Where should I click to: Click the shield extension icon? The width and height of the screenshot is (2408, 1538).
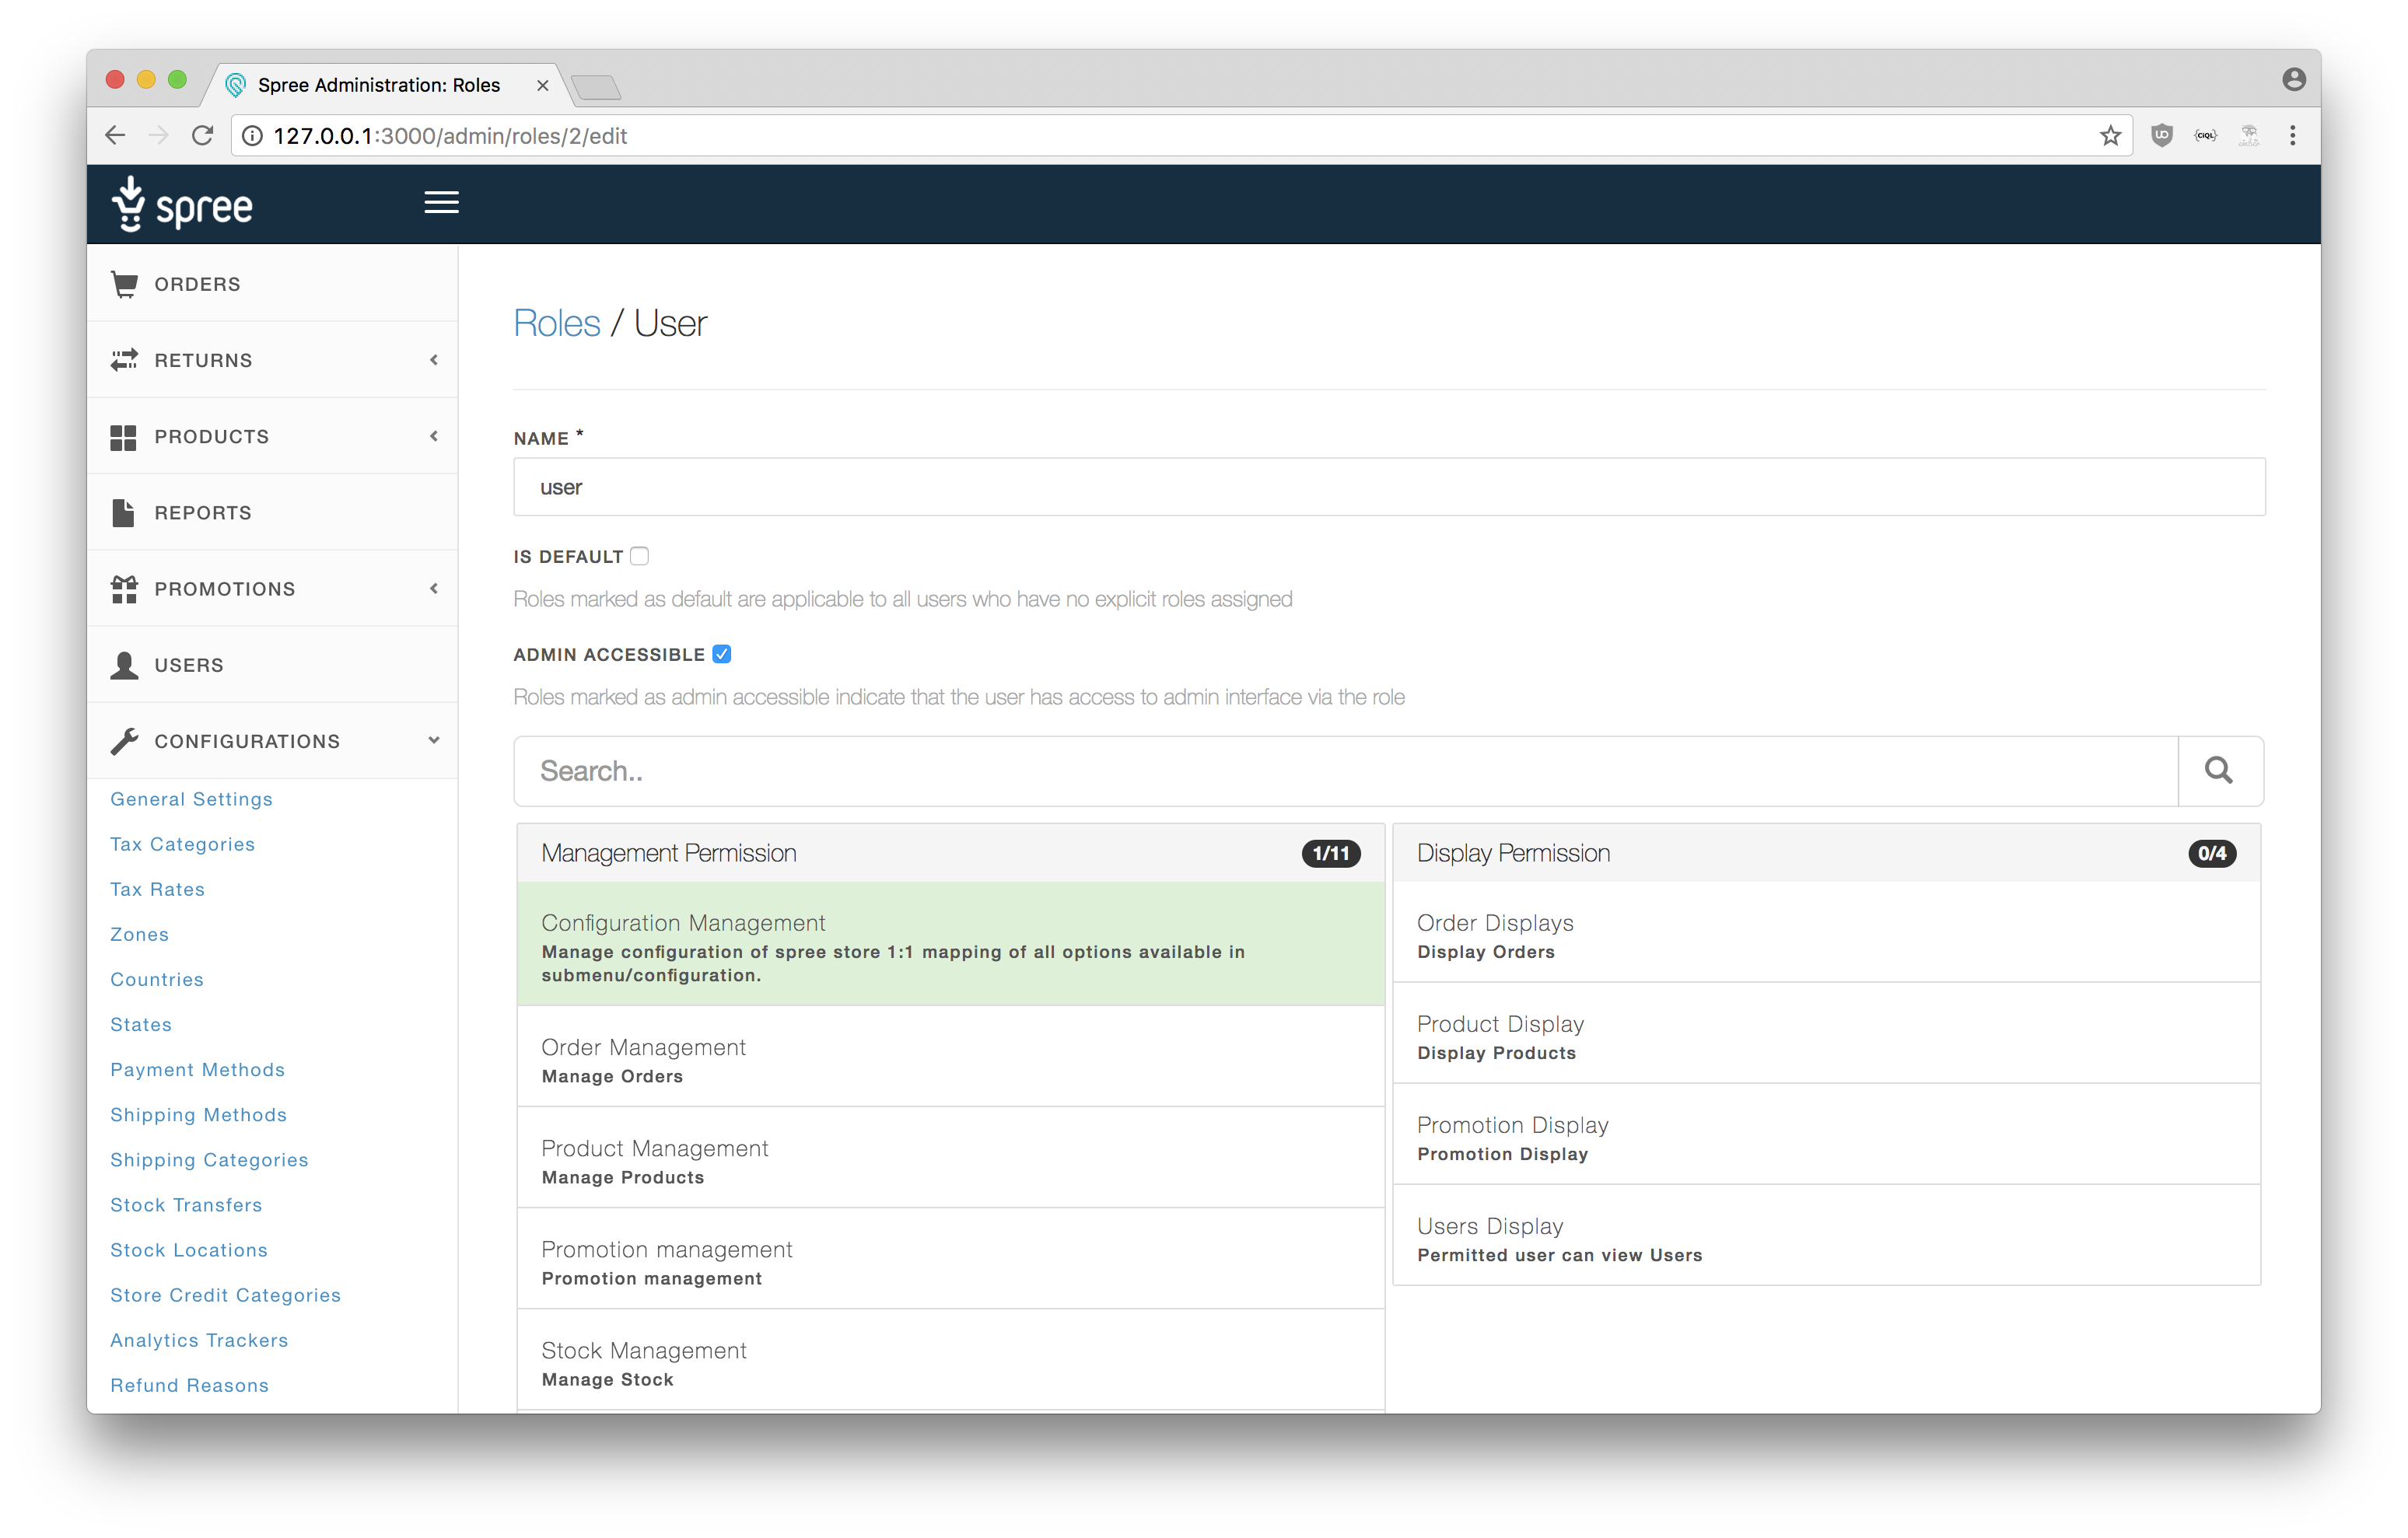coord(2161,135)
